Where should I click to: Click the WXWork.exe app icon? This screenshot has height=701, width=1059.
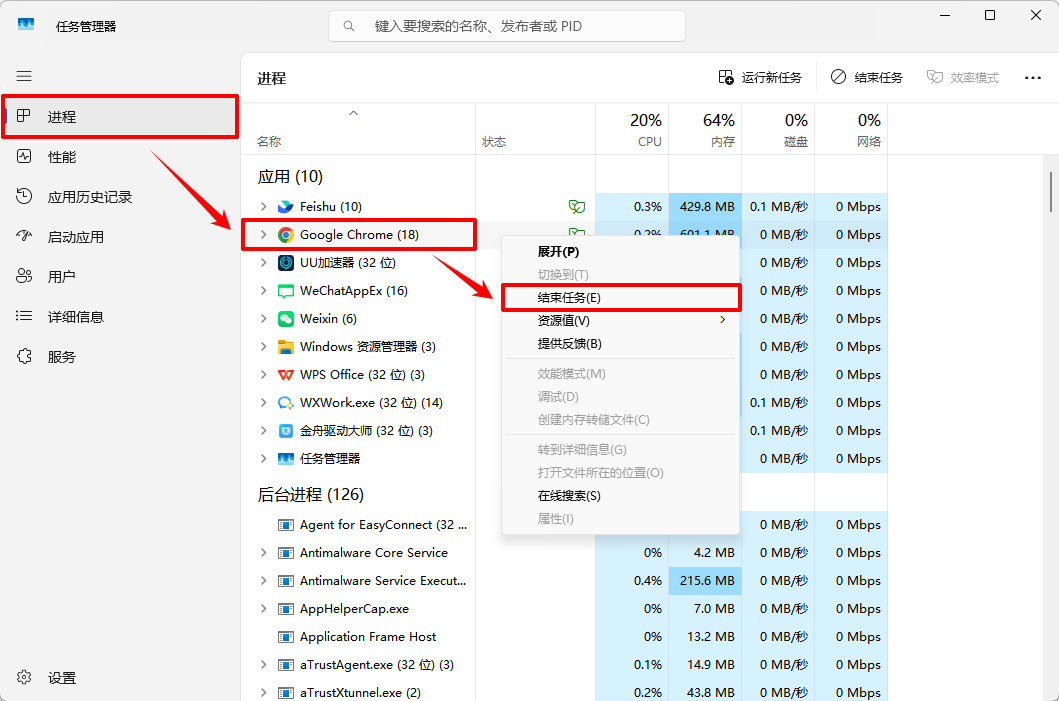(286, 403)
